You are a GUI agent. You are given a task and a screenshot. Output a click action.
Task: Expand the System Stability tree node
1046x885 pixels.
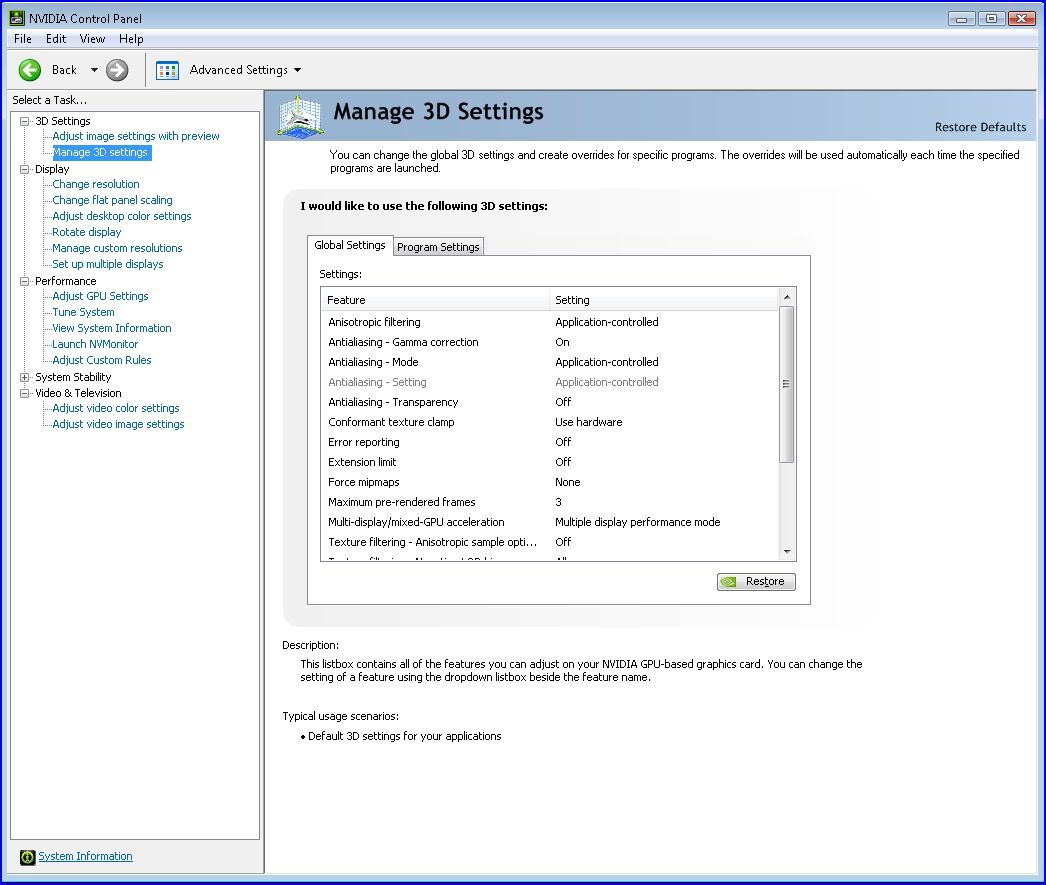pos(25,377)
